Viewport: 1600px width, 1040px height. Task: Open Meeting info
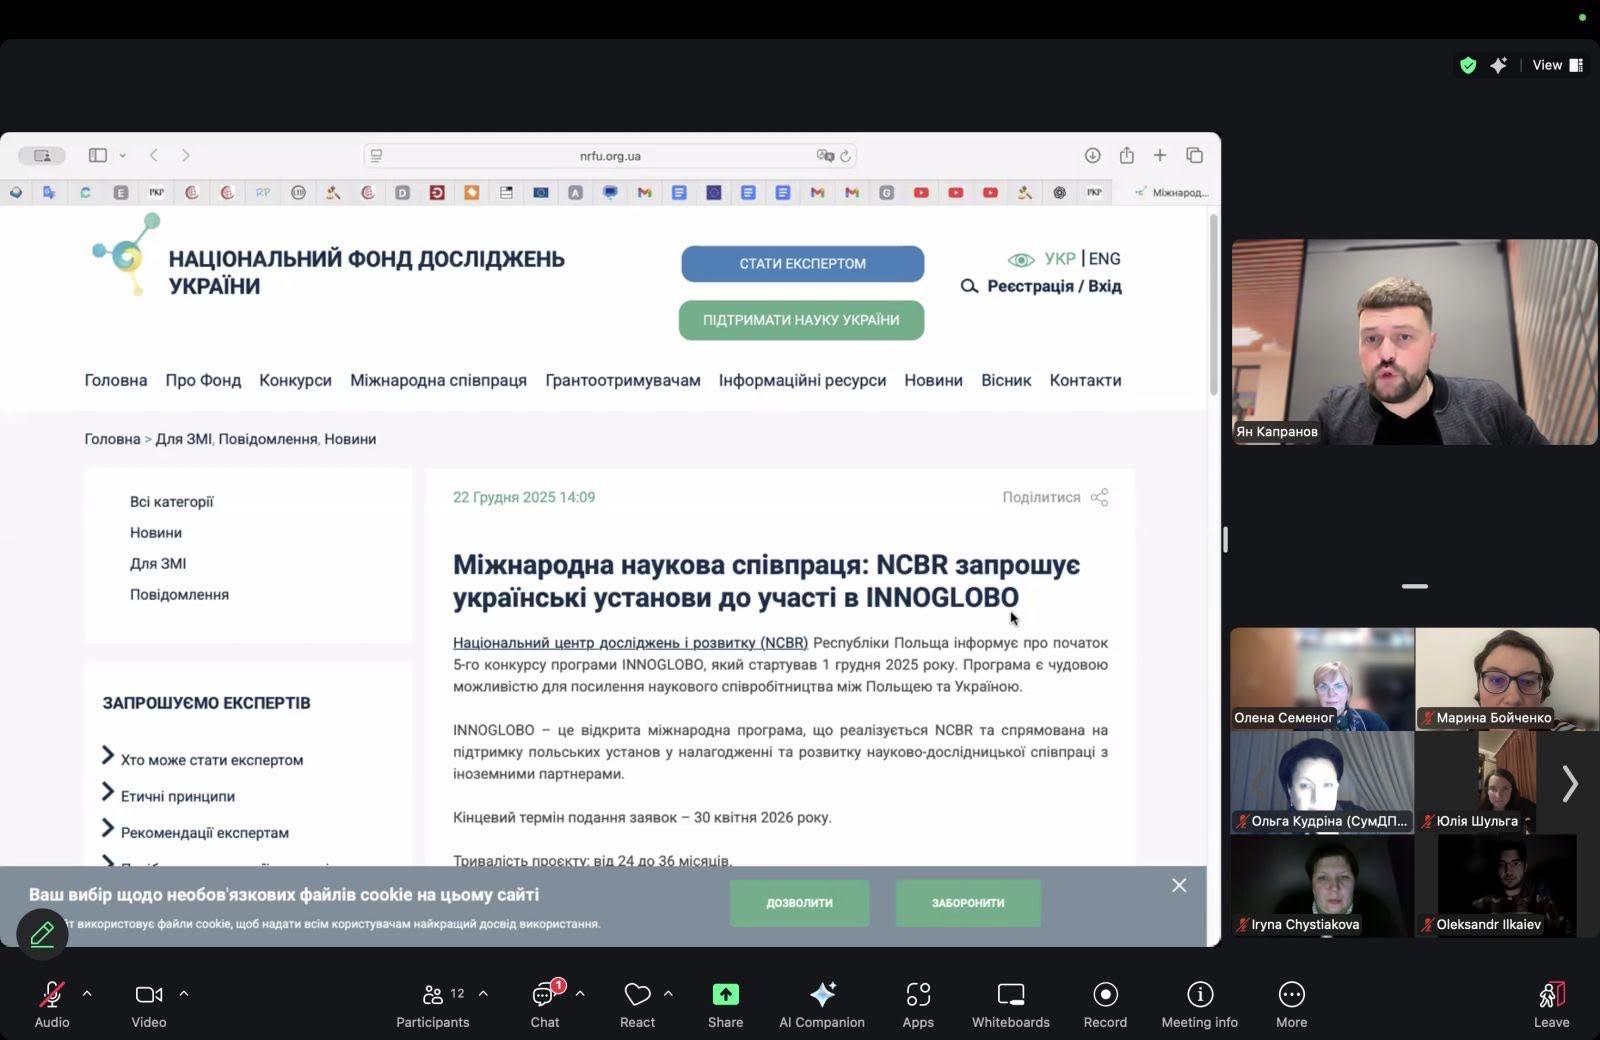coord(1200,1004)
